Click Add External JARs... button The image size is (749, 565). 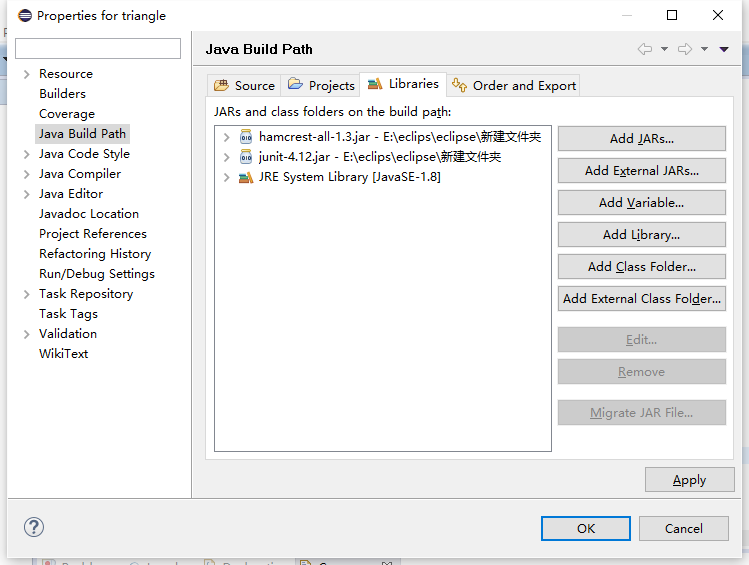pos(642,171)
